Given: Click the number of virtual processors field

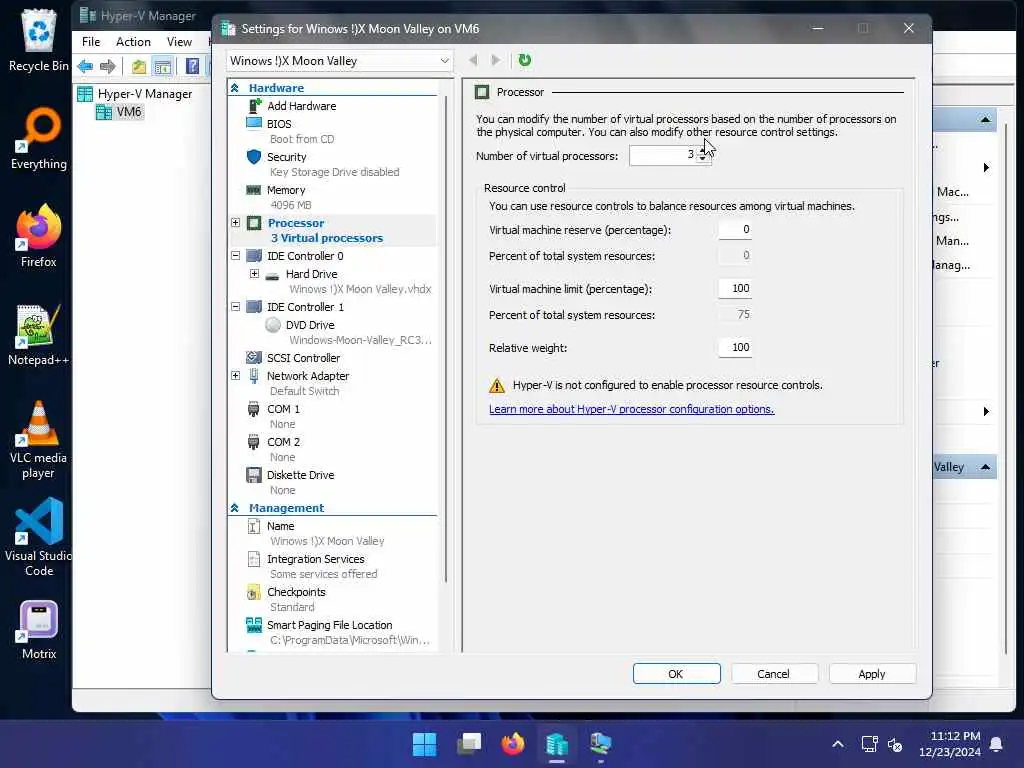Looking at the screenshot, I should pyautogui.click(x=662, y=155).
